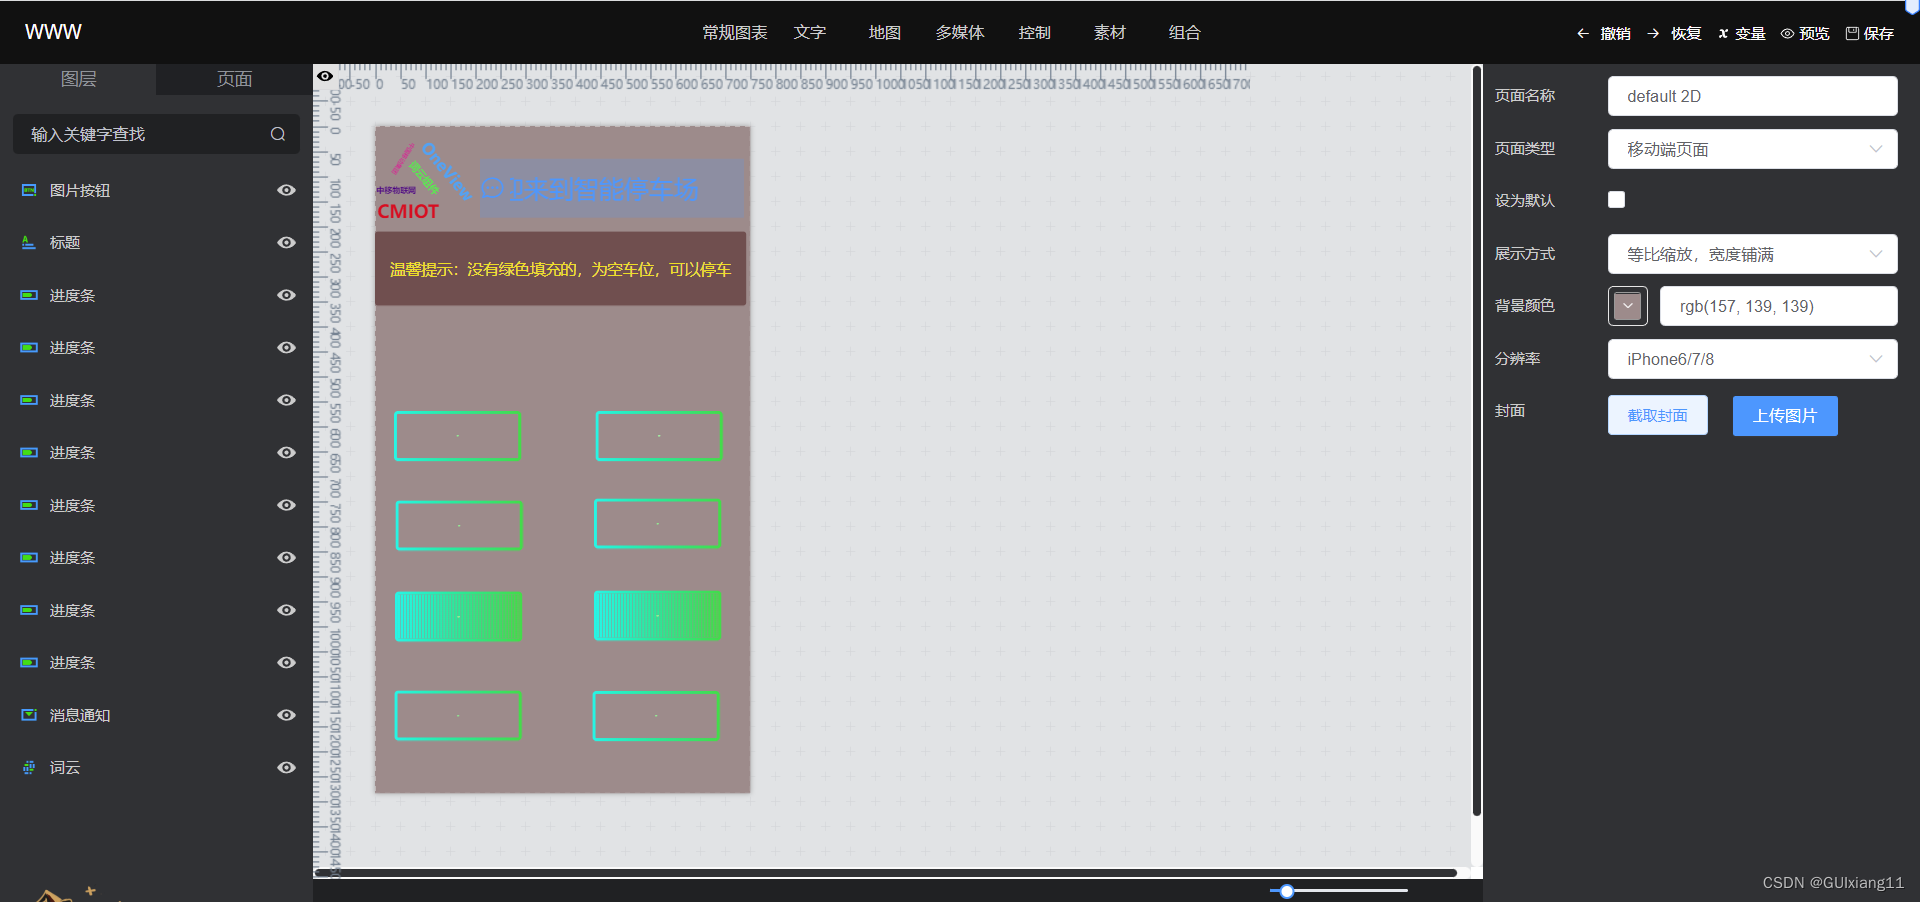Switch to the 图层 tab
The height and width of the screenshot is (902, 1920).
point(78,79)
